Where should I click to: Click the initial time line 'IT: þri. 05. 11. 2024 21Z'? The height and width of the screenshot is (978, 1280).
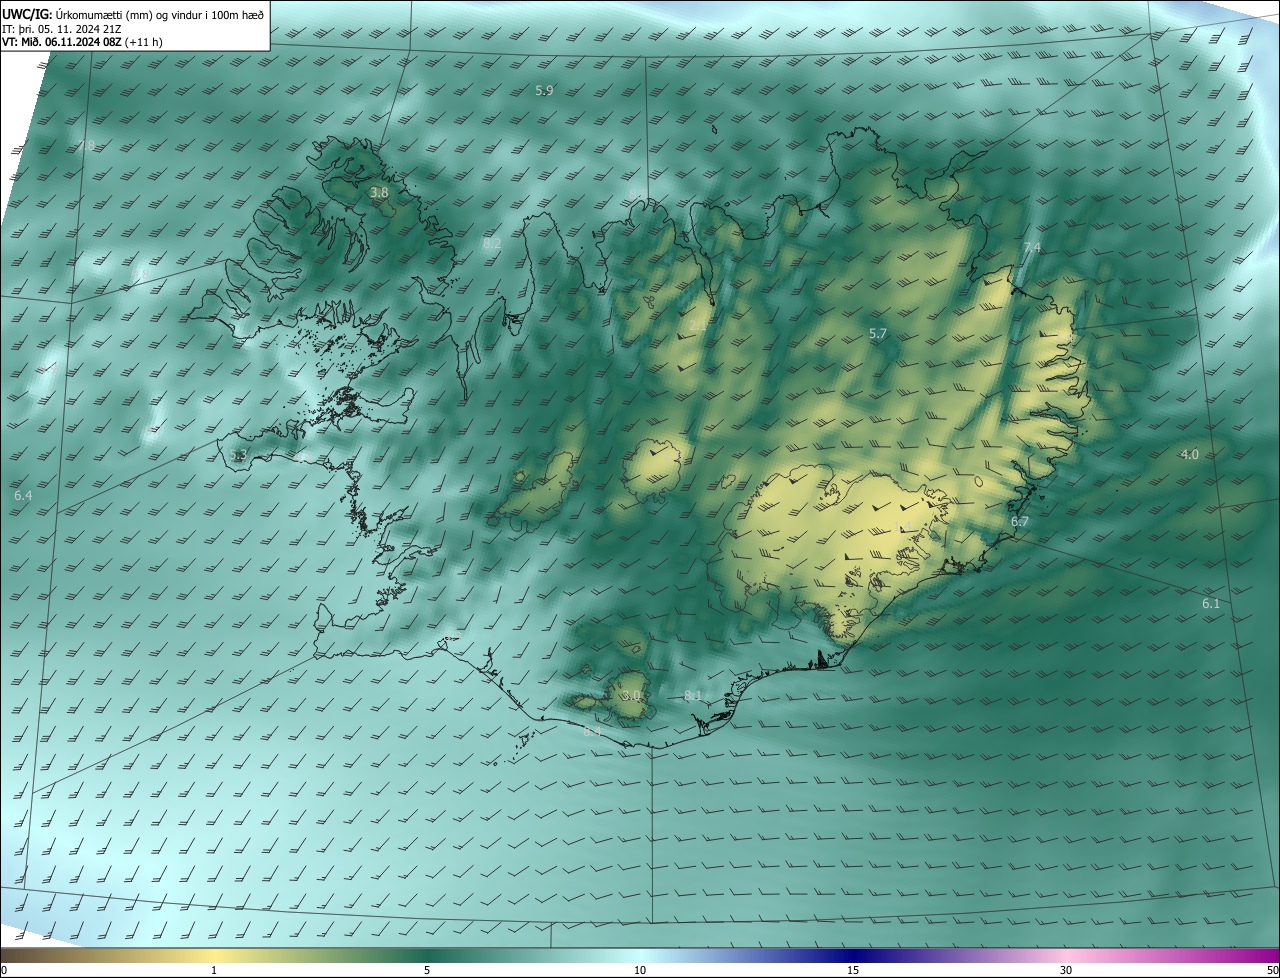(x=62, y=28)
